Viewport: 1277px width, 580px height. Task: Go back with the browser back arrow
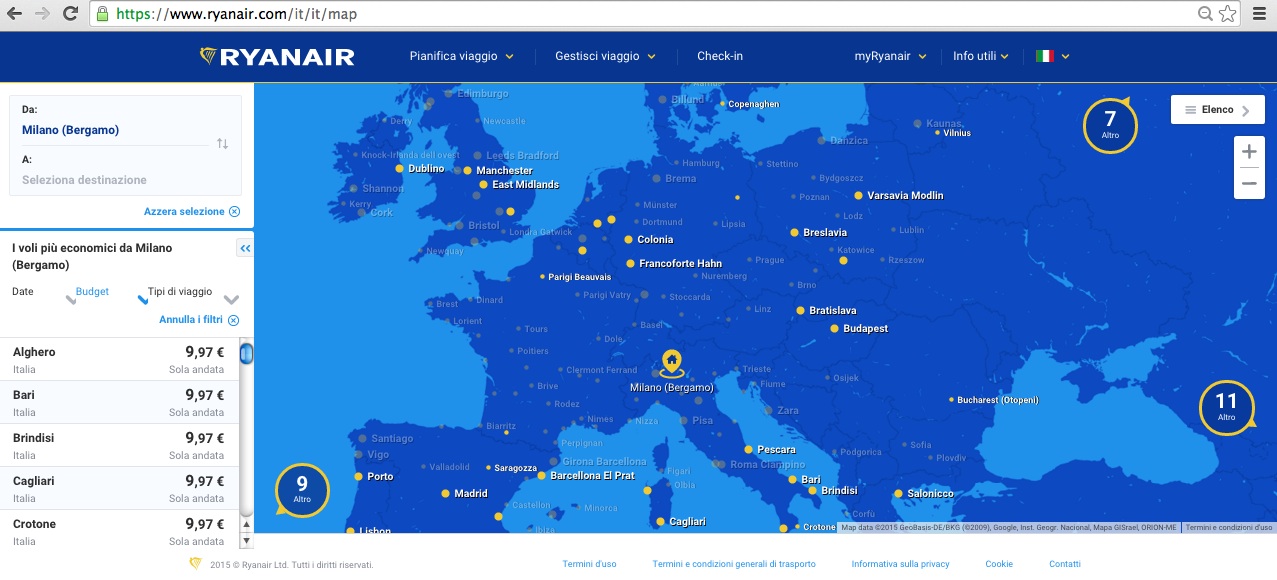(x=15, y=14)
